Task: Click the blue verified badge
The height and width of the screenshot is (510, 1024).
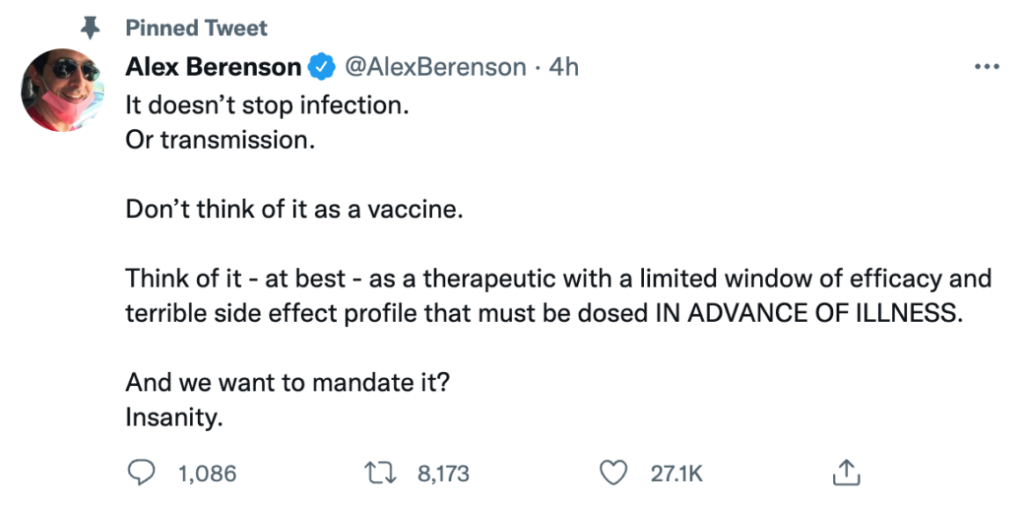Action: coord(321,67)
